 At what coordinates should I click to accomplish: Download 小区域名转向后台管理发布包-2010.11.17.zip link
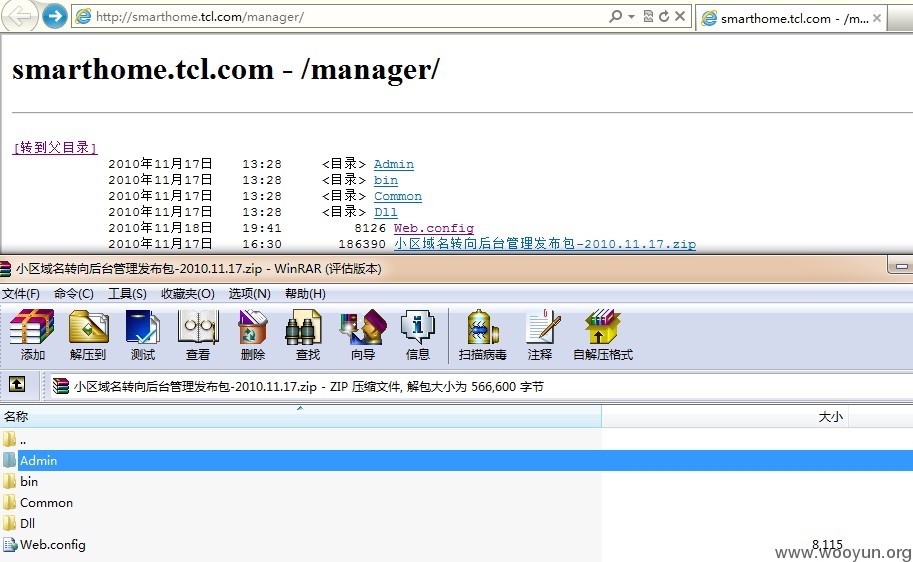point(545,244)
